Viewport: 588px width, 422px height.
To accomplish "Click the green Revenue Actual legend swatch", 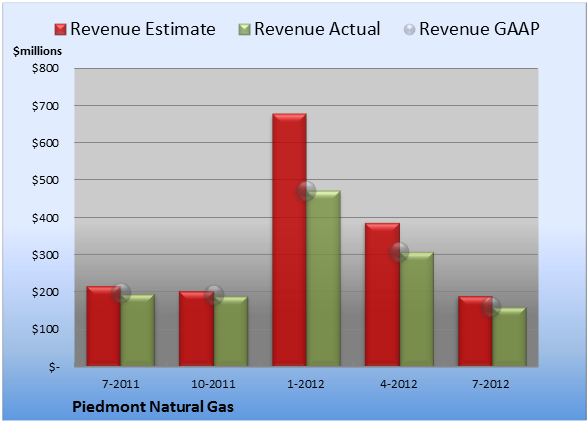I will pyautogui.click(x=244, y=30).
